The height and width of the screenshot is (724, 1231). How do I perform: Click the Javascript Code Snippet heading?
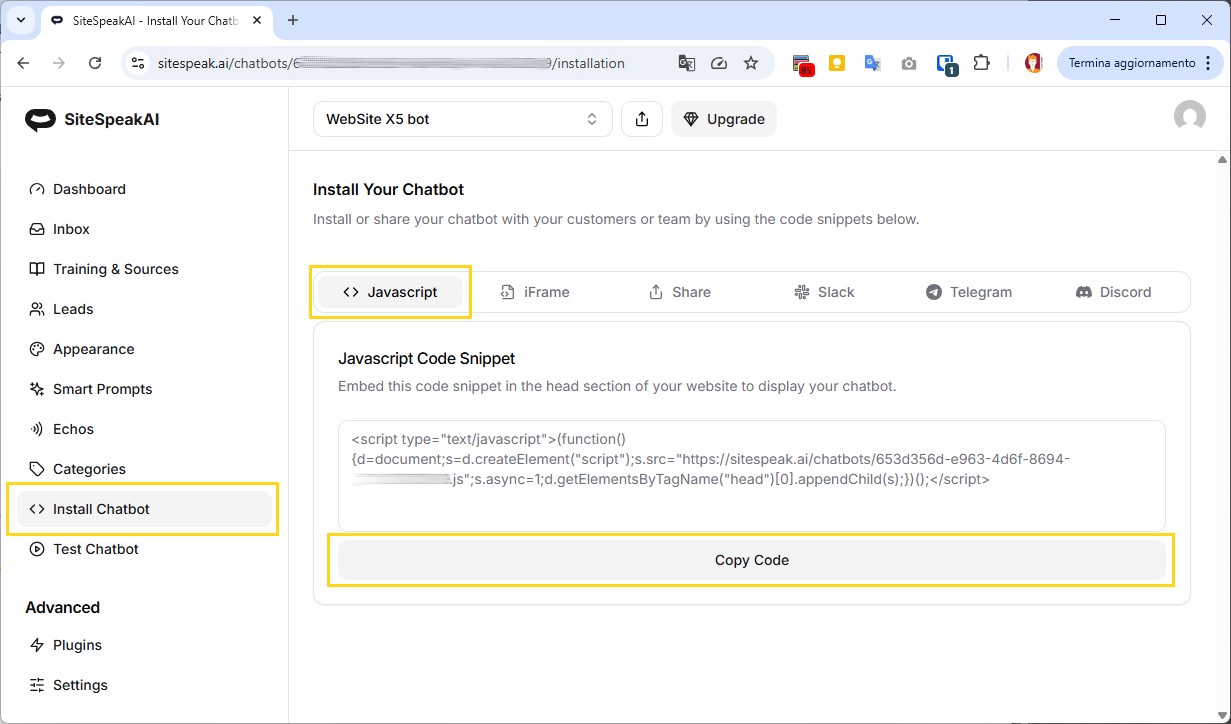coord(427,358)
